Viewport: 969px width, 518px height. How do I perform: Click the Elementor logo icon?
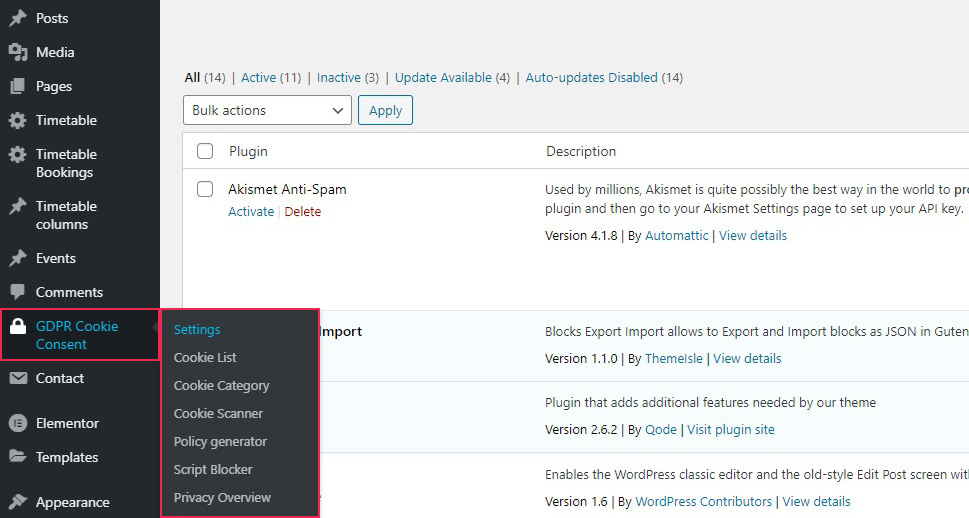point(18,423)
